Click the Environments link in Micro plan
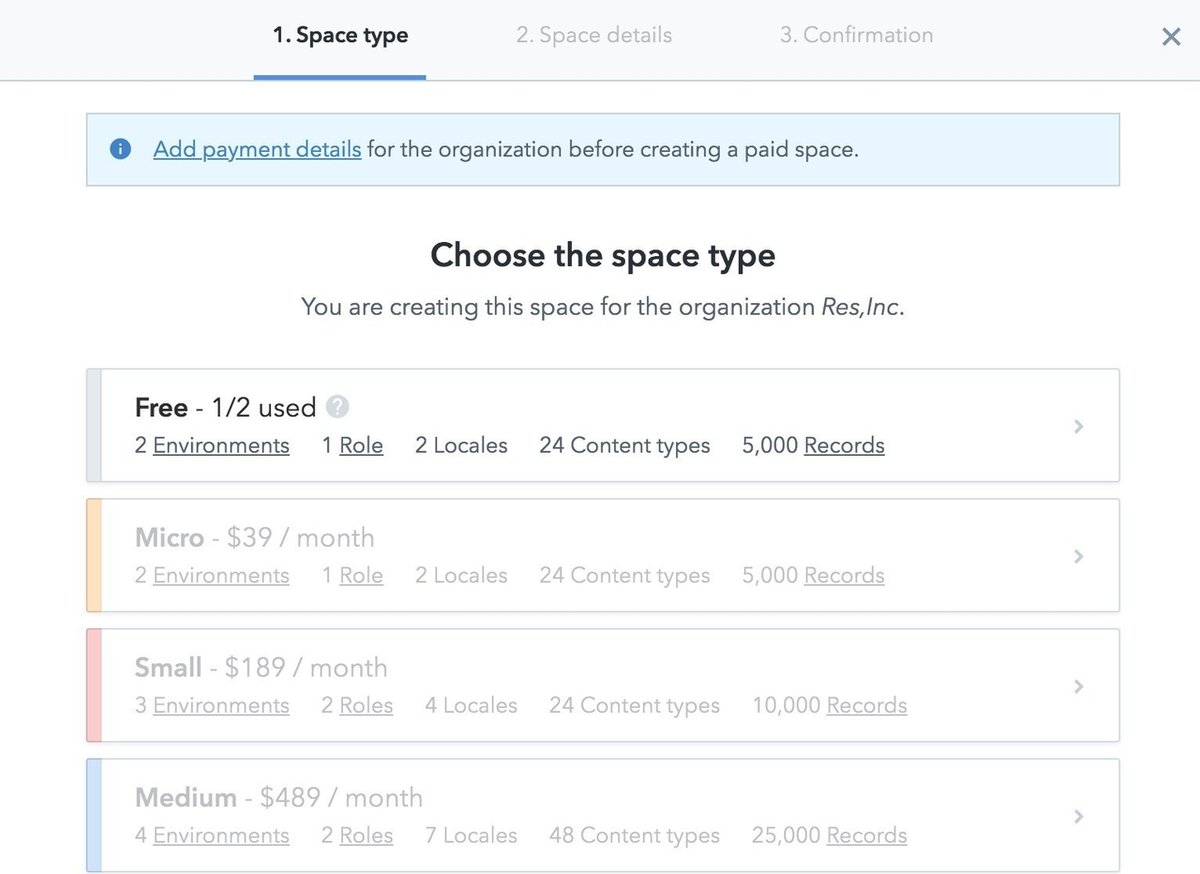1200x874 pixels. (x=221, y=576)
